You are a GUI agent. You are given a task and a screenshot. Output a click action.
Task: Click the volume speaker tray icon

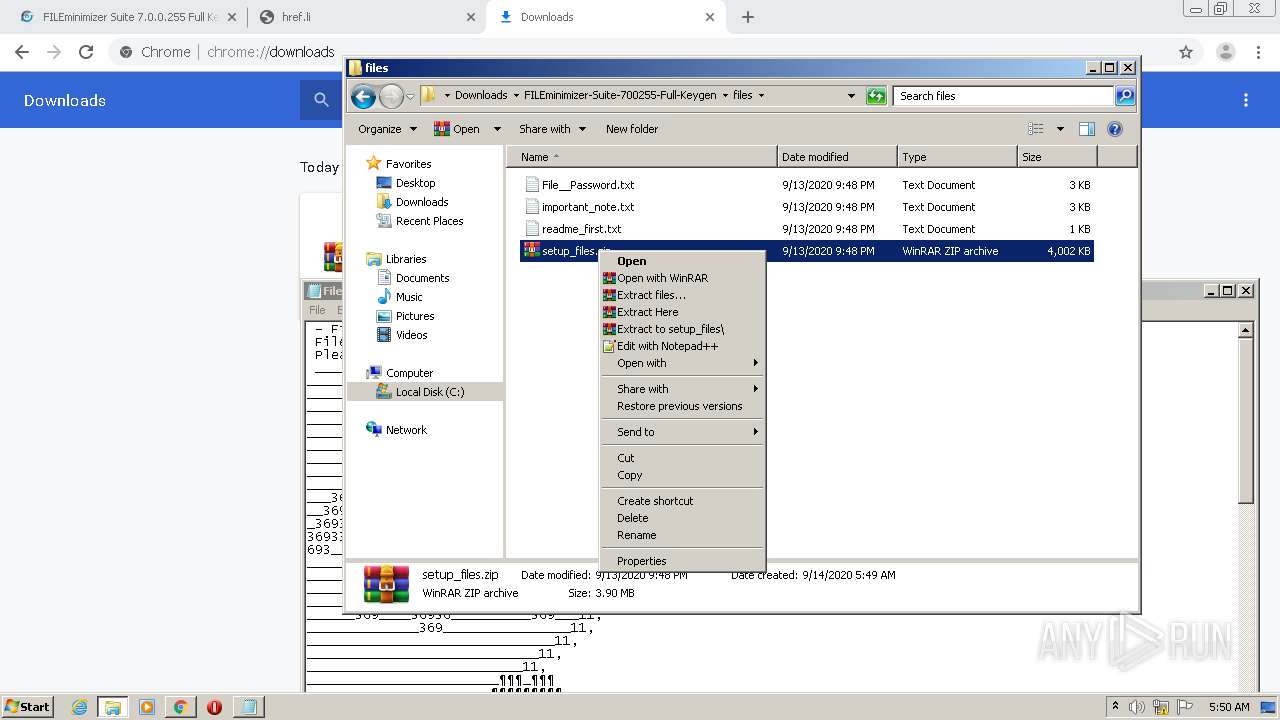click(x=1138, y=707)
